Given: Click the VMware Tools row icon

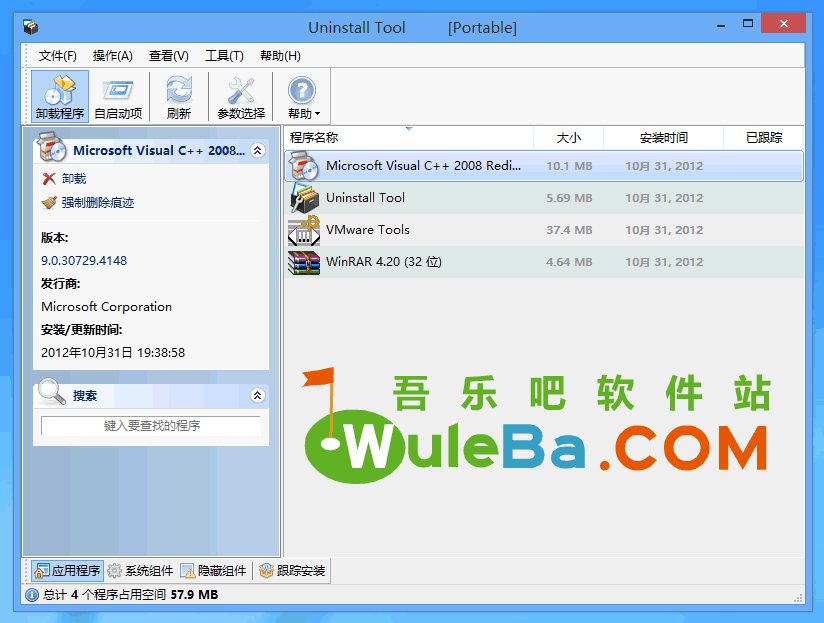Looking at the screenshot, I should [x=304, y=230].
